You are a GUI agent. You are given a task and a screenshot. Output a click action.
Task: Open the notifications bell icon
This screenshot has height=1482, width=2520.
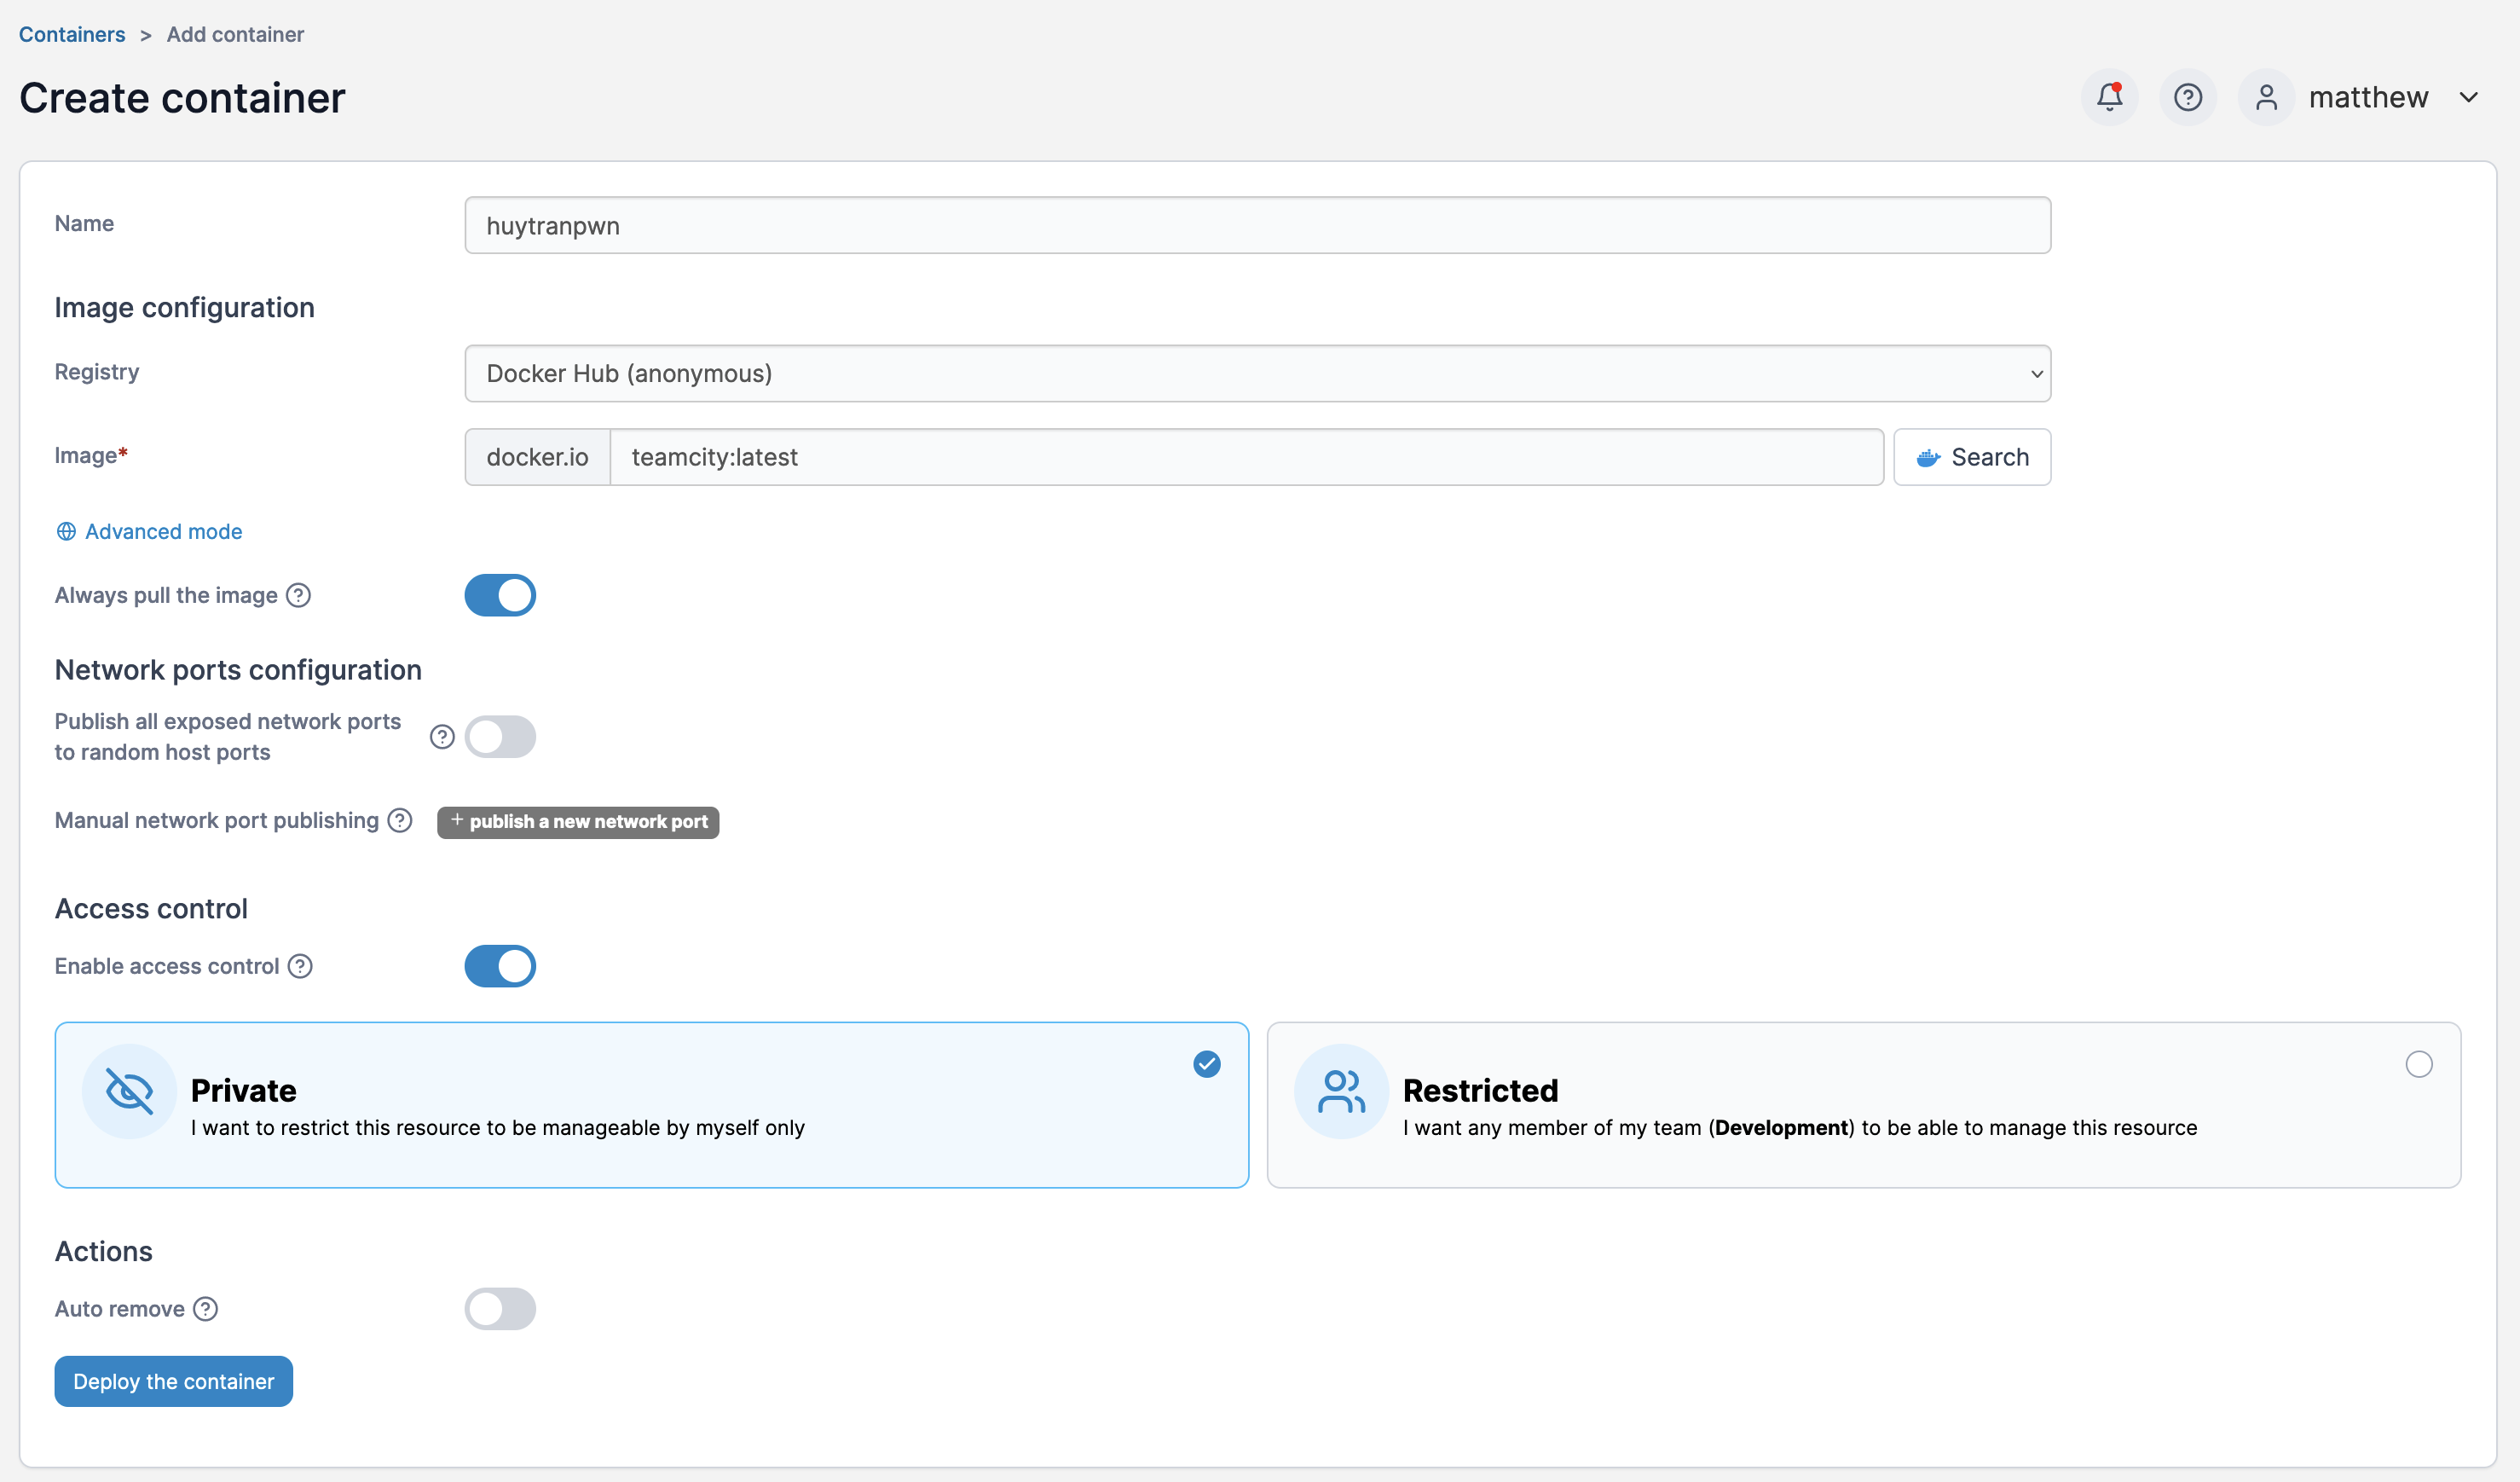coord(2109,97)
